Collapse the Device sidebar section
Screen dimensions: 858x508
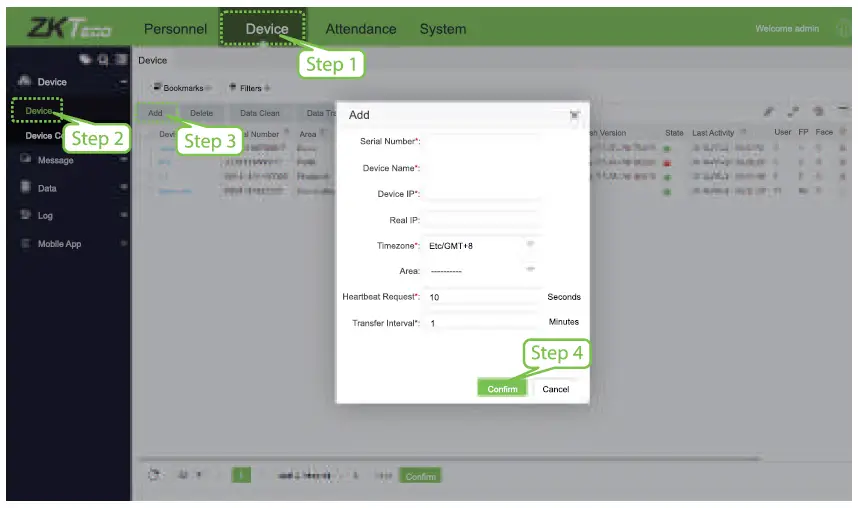[x=124, y=82]
